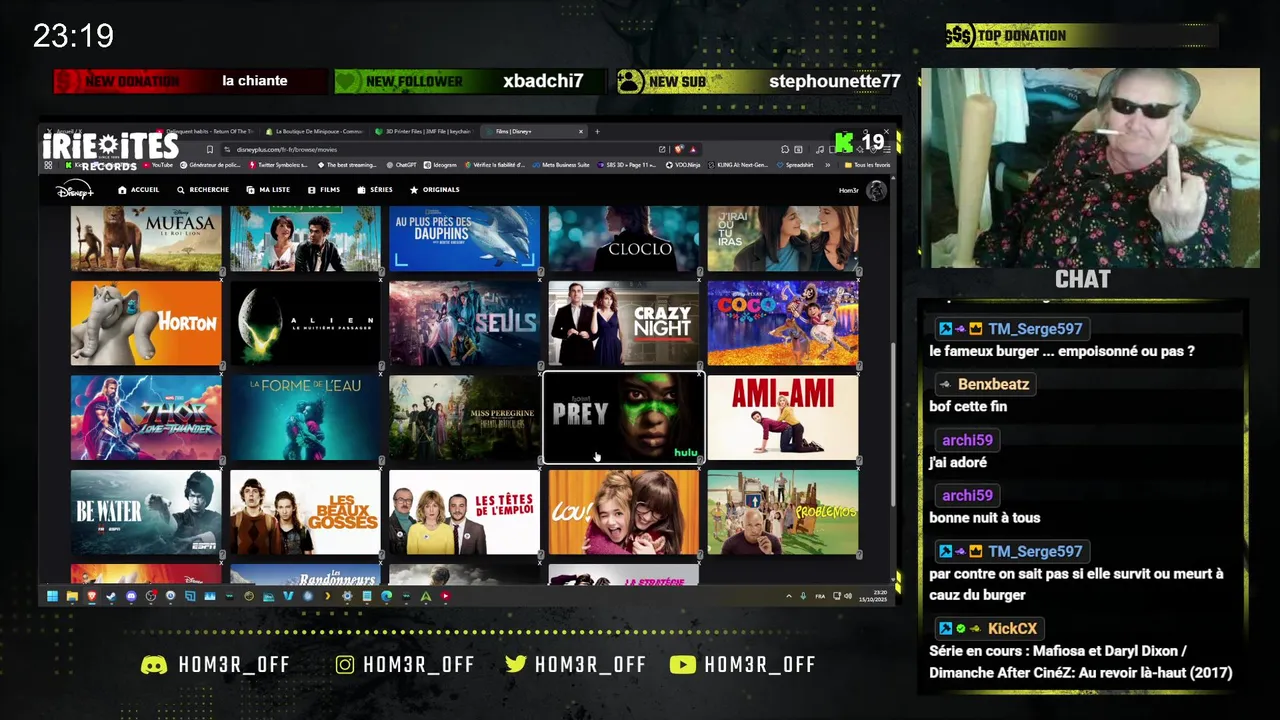Open the Lou! movie tile
This screenshot has width=1280, height=720.
click(623, 512)
